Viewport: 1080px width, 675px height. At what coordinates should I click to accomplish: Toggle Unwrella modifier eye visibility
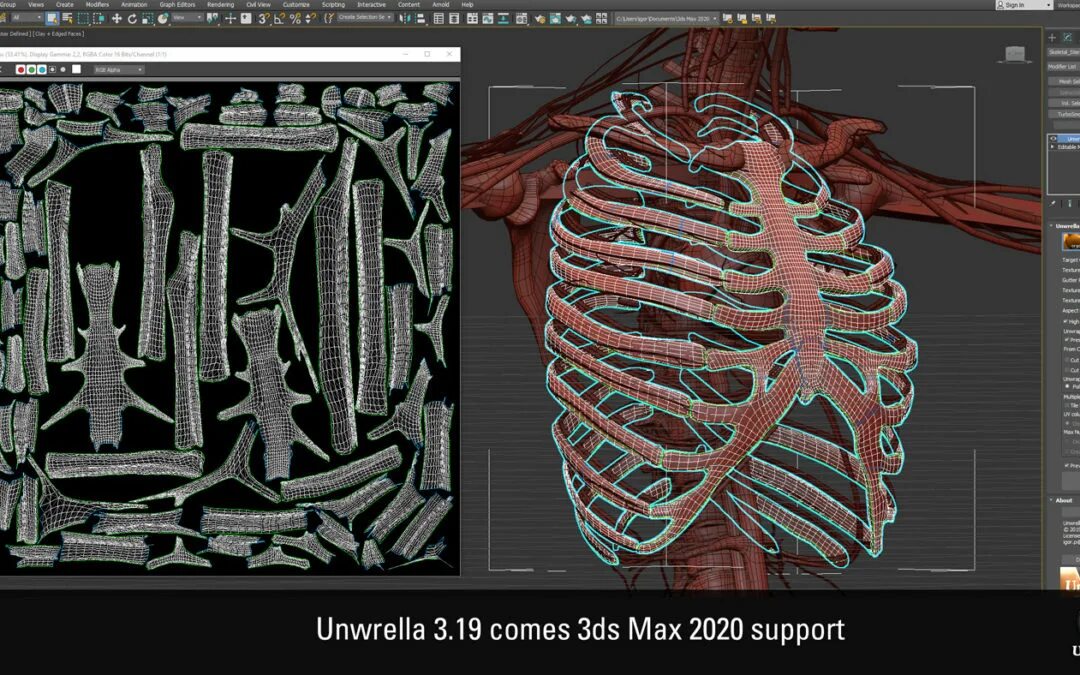click(1052, 138)
